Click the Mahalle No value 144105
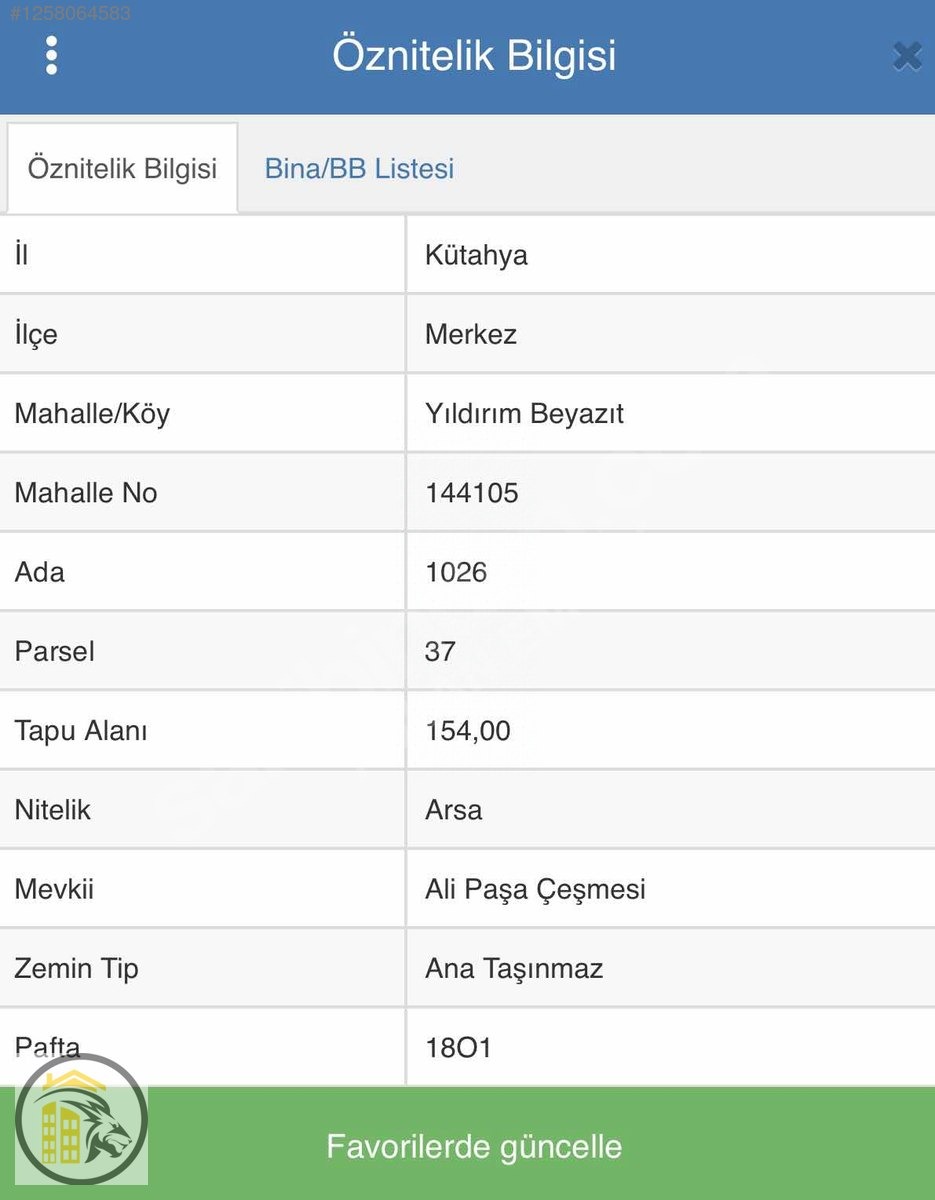This screenshot has width=935, height=1200. (x=472, y=493)
